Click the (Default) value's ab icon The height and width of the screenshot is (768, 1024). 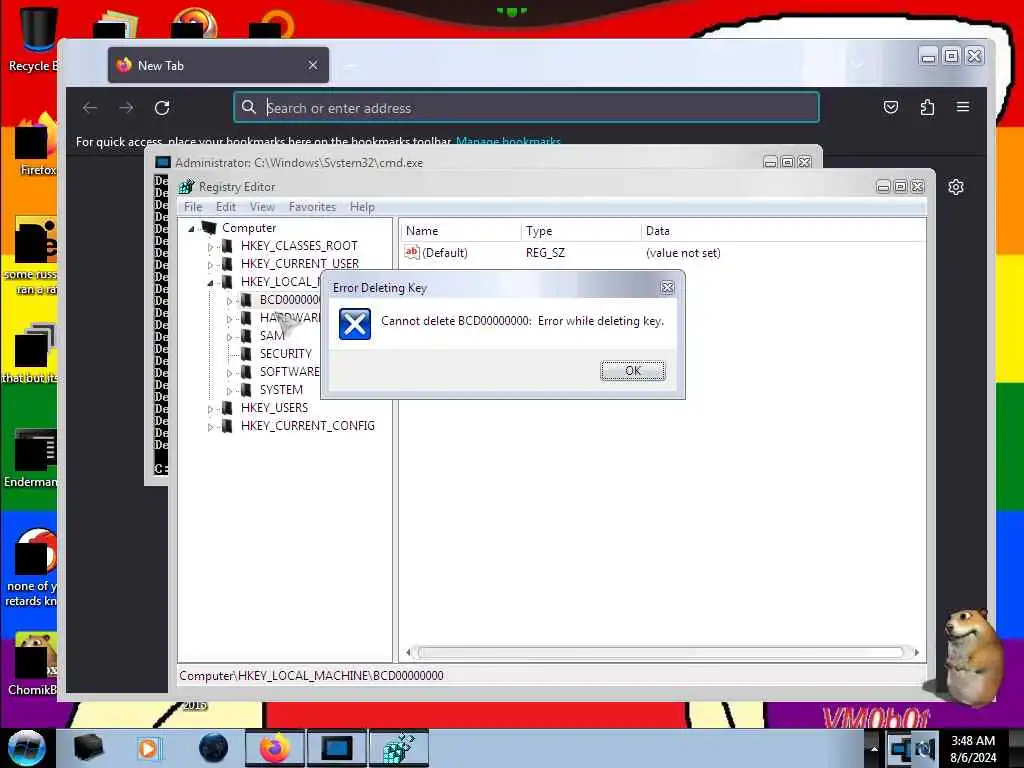click(x=411, y=252)
